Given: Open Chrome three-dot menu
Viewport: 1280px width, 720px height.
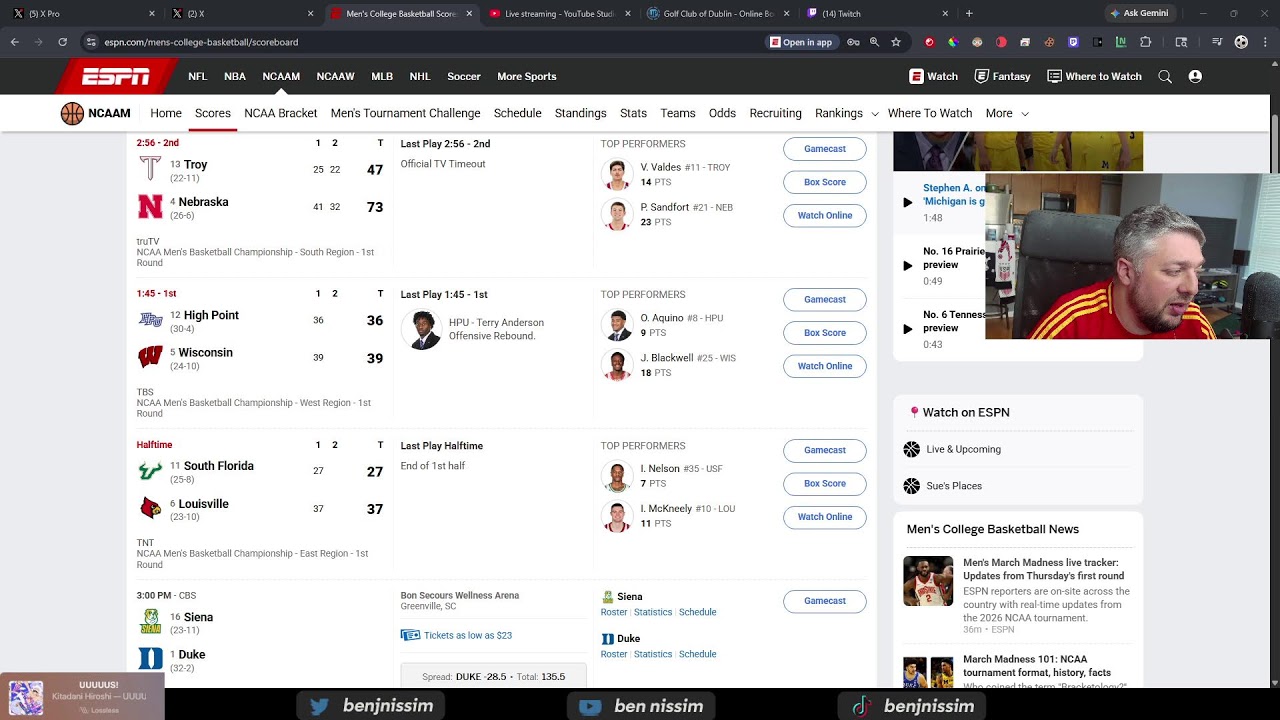Looking at the screenshot, I should pos(1265,42).
